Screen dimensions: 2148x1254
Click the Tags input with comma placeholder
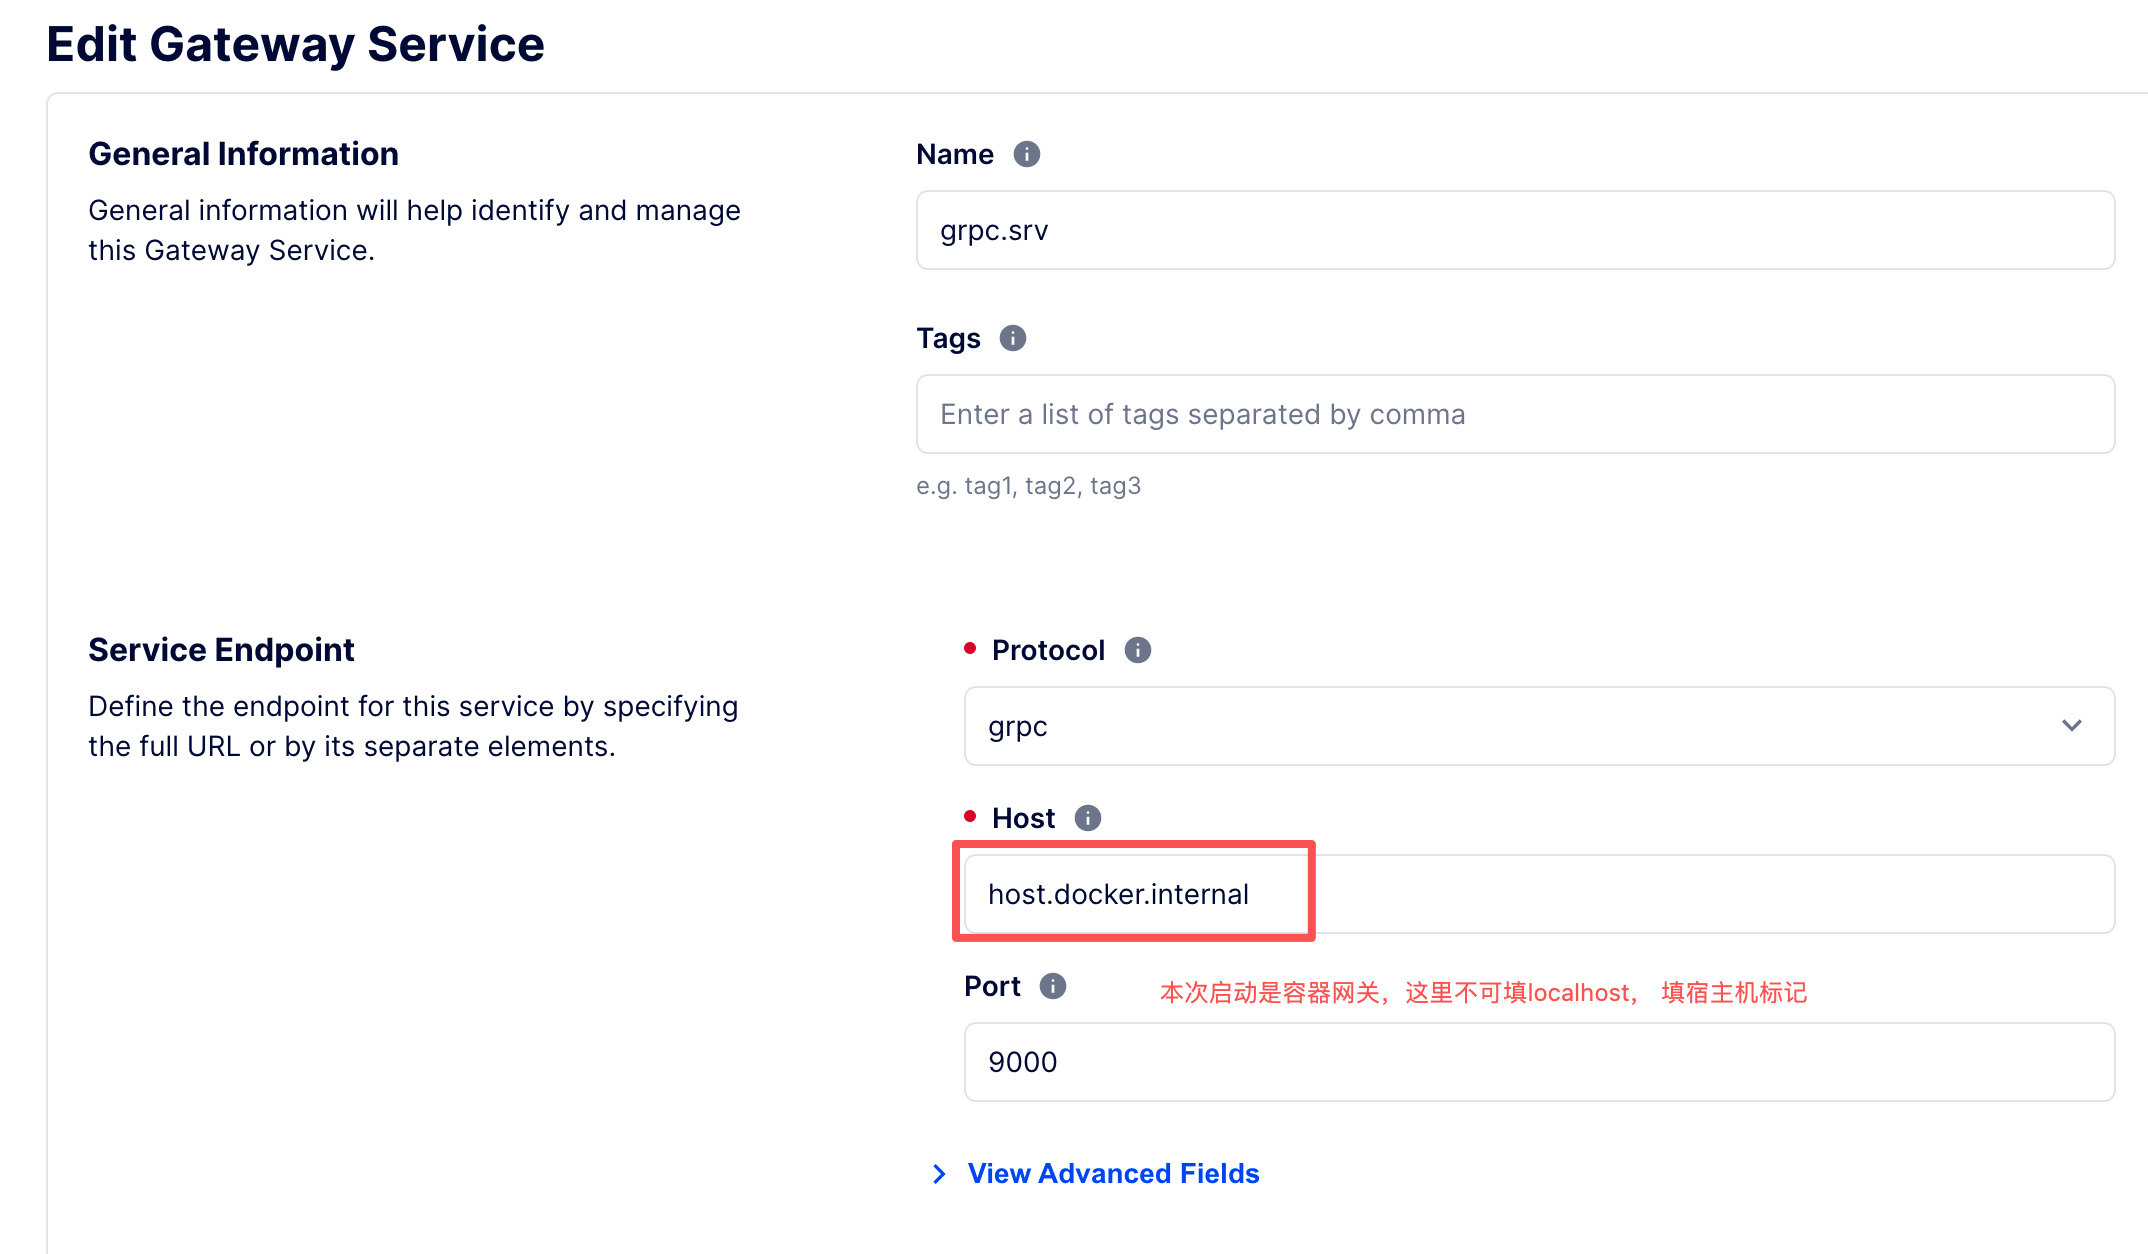click(x=1514, y=414)
